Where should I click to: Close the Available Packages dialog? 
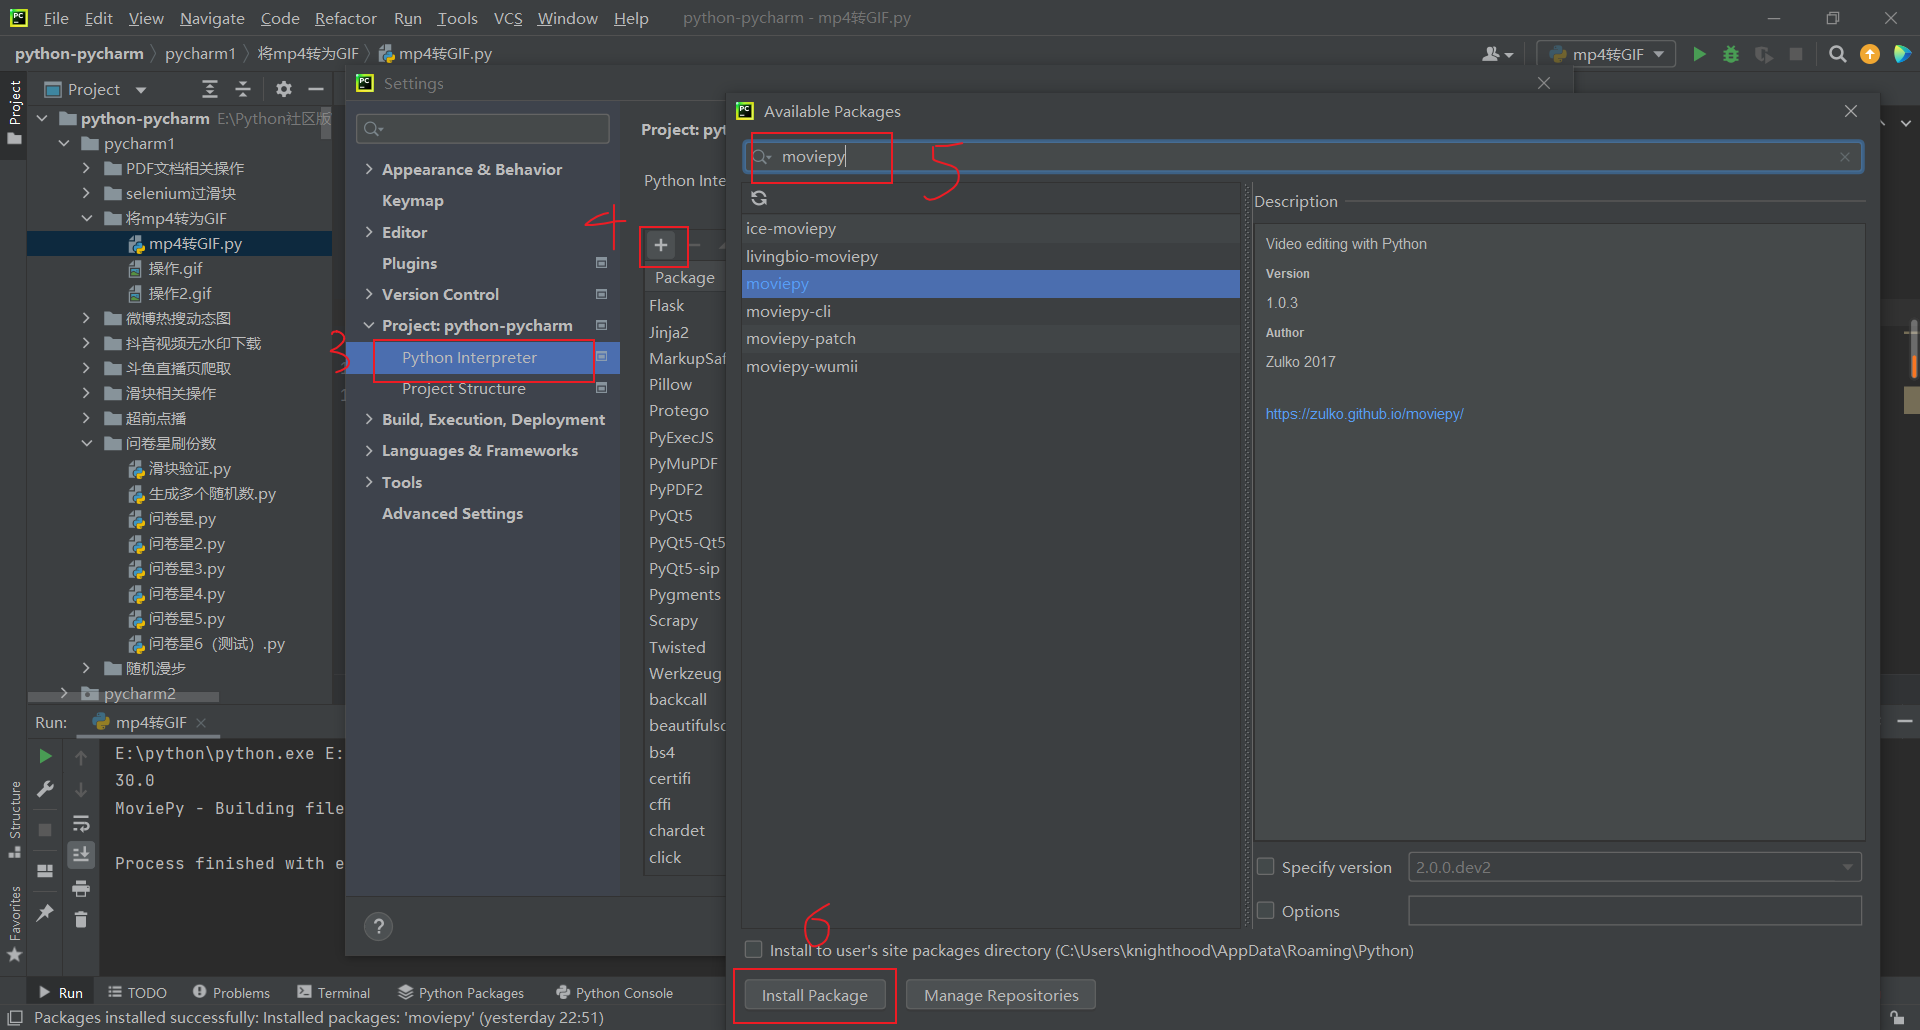[1851, 111]
